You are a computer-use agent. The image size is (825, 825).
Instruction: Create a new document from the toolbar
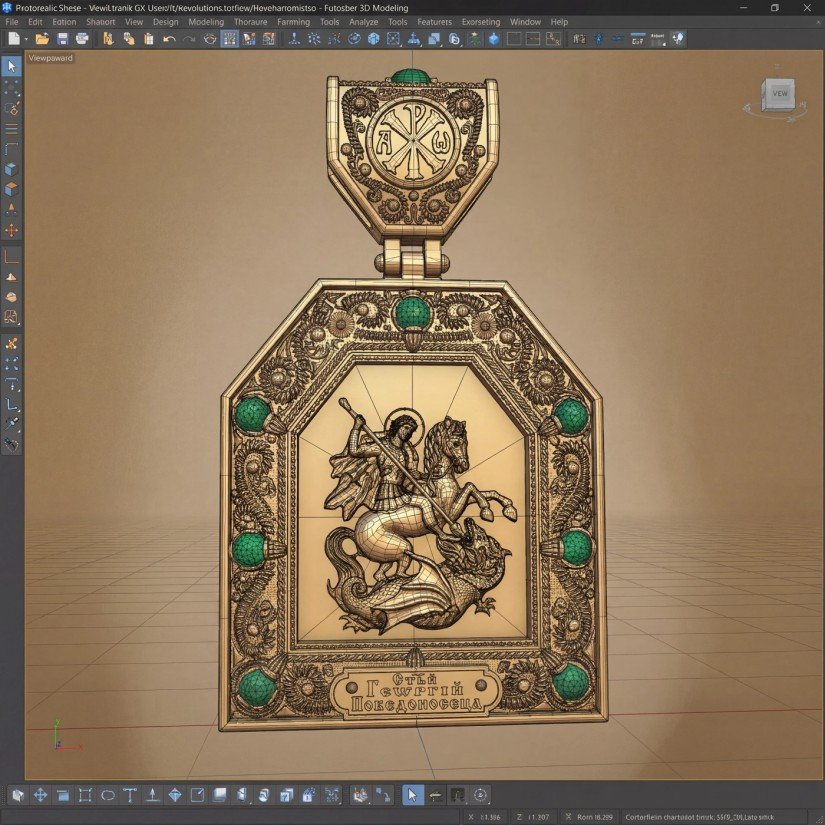(14, 38)
